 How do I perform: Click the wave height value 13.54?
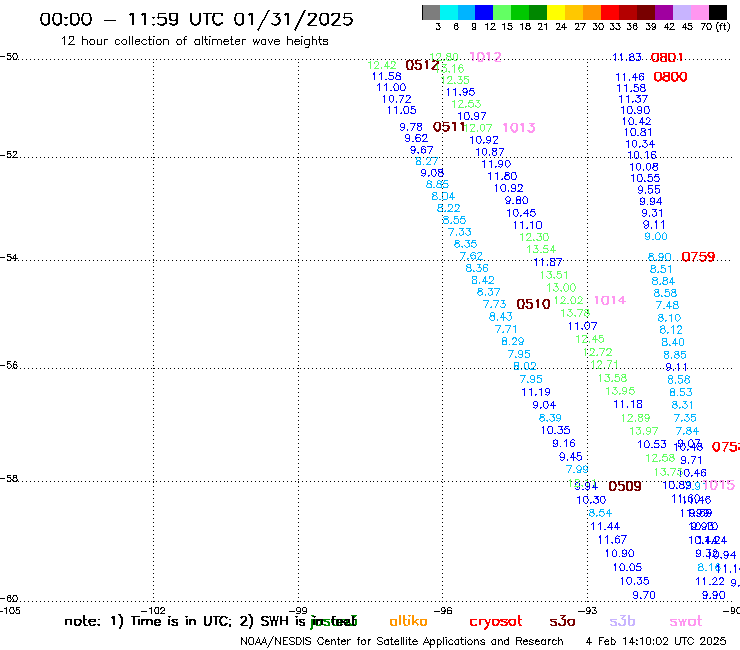[x=541, y=249]
